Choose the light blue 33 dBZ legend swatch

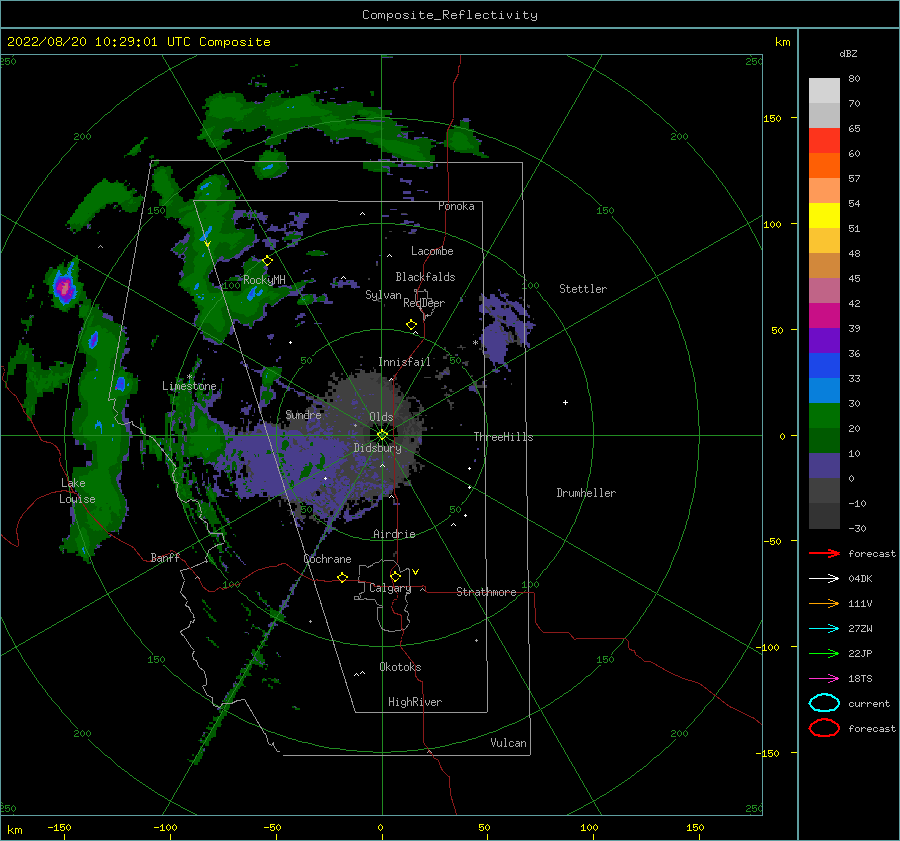824,390
